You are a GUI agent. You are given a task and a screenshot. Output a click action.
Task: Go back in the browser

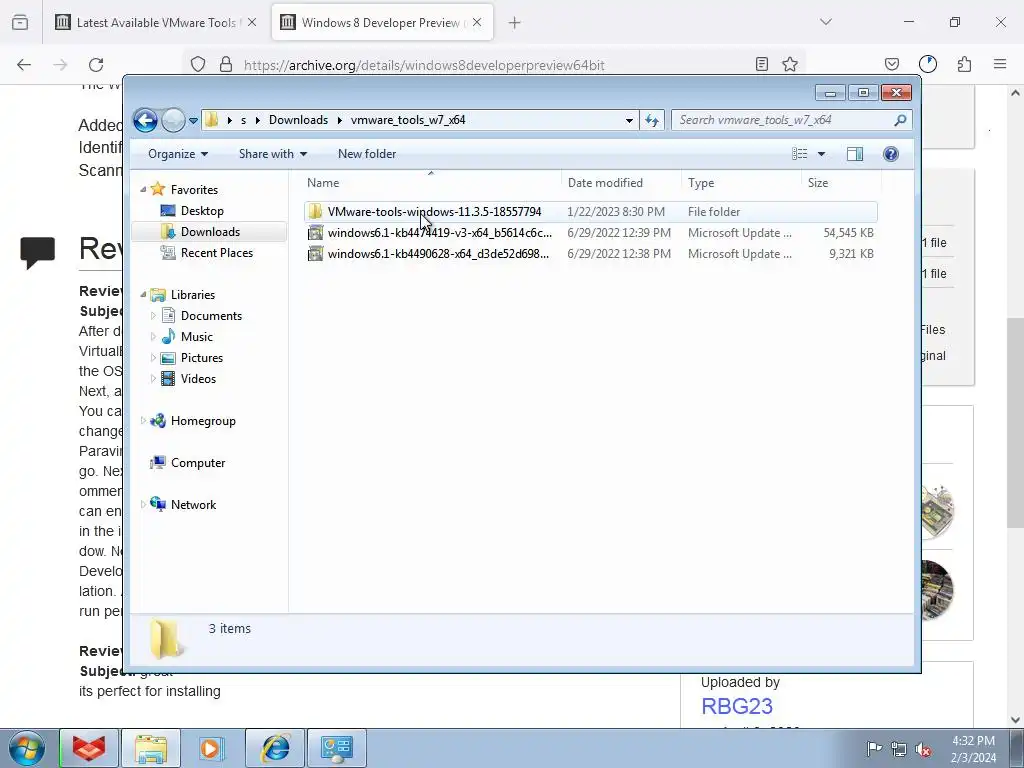(24, 64)
